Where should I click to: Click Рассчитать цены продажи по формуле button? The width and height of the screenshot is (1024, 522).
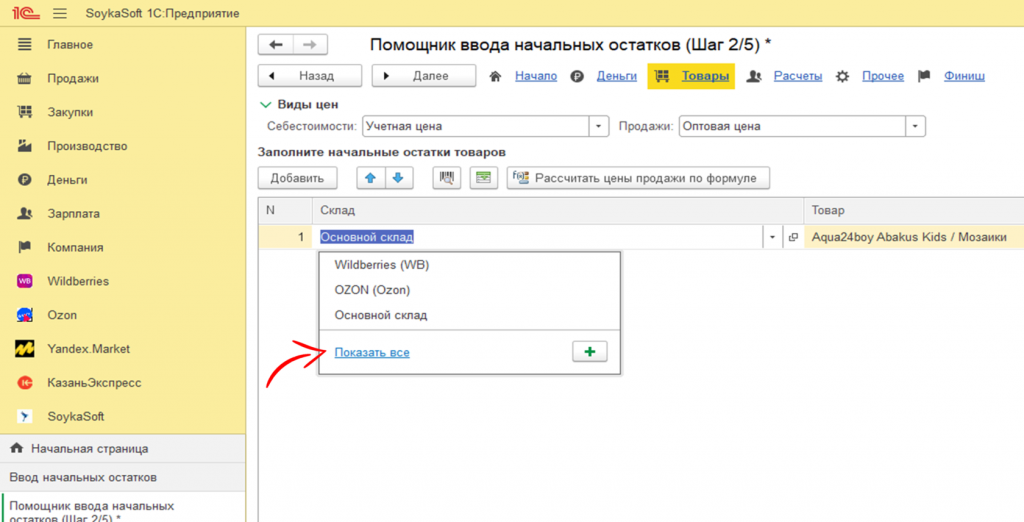tap(638, 178)
